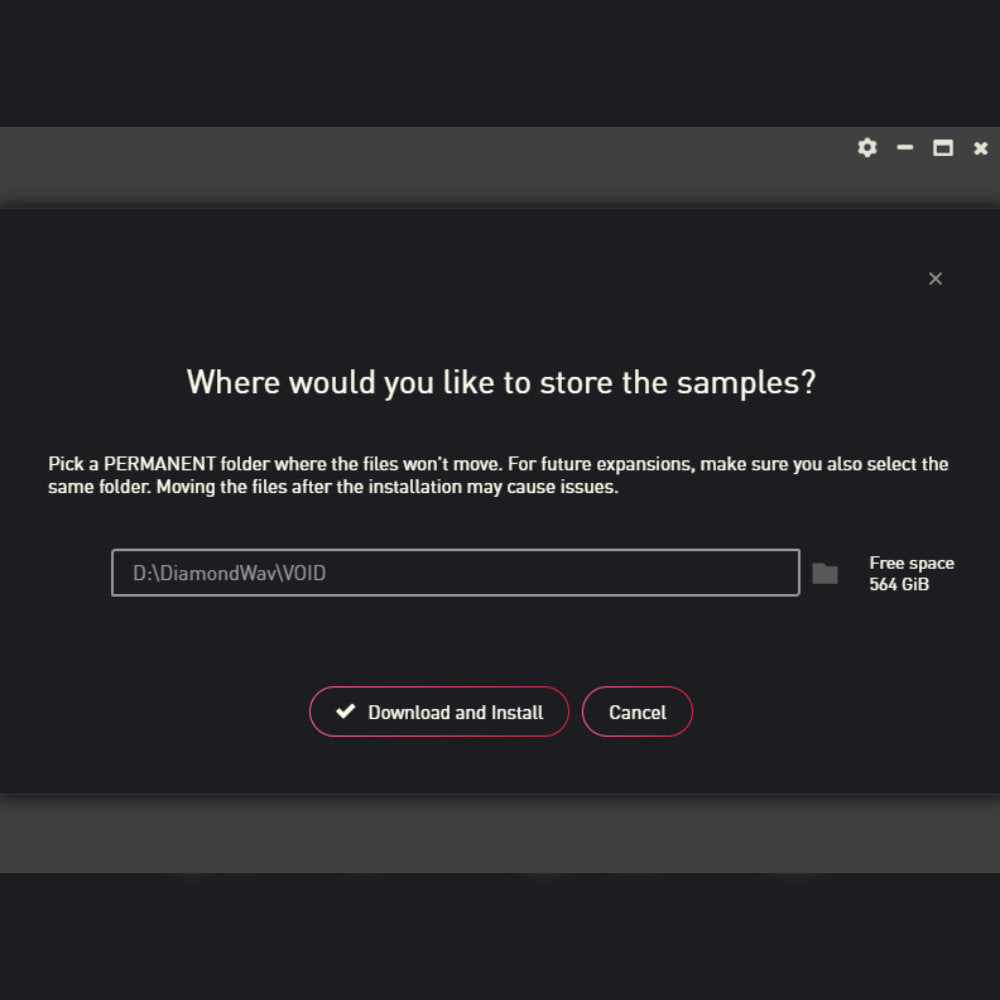This screenshot has width=1000, height=1000.
Task: Click the 'Where would you like' heading
Action: click(x=501, y=382)
